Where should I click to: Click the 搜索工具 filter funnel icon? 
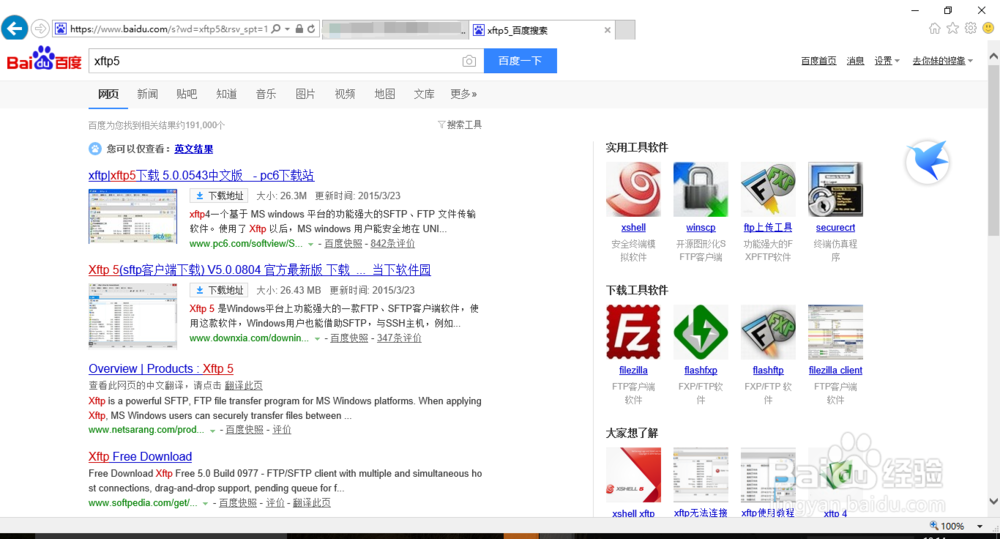(x=441, y=124)
